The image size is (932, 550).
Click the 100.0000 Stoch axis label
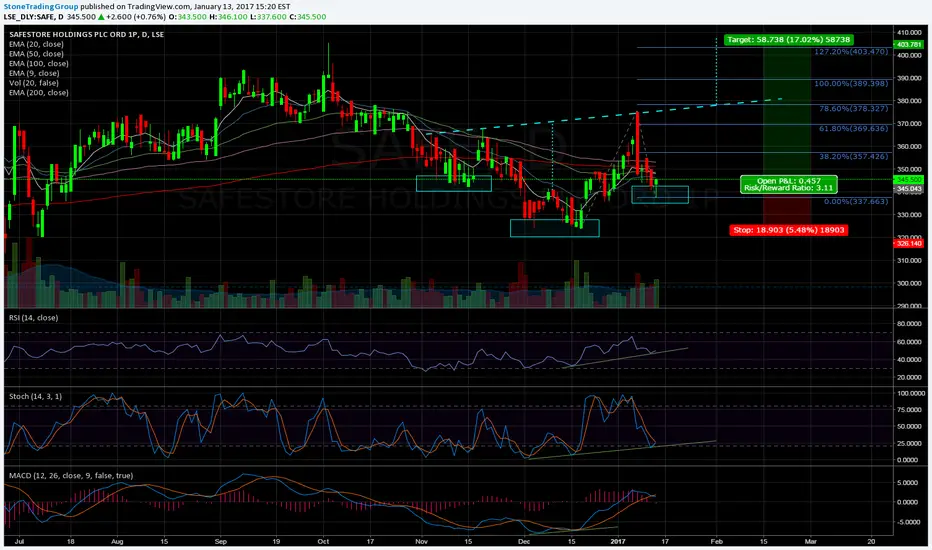(x=909, y=394)
